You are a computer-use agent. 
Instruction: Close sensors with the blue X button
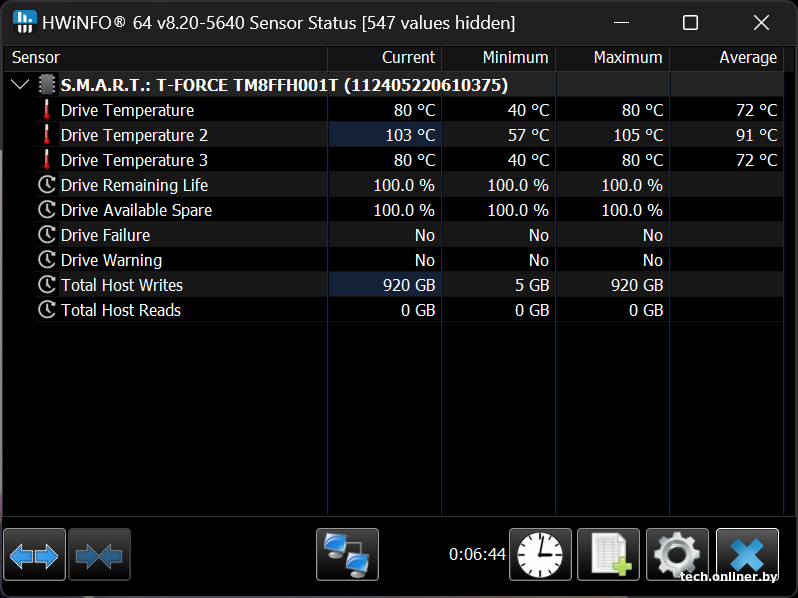[747, 555]
